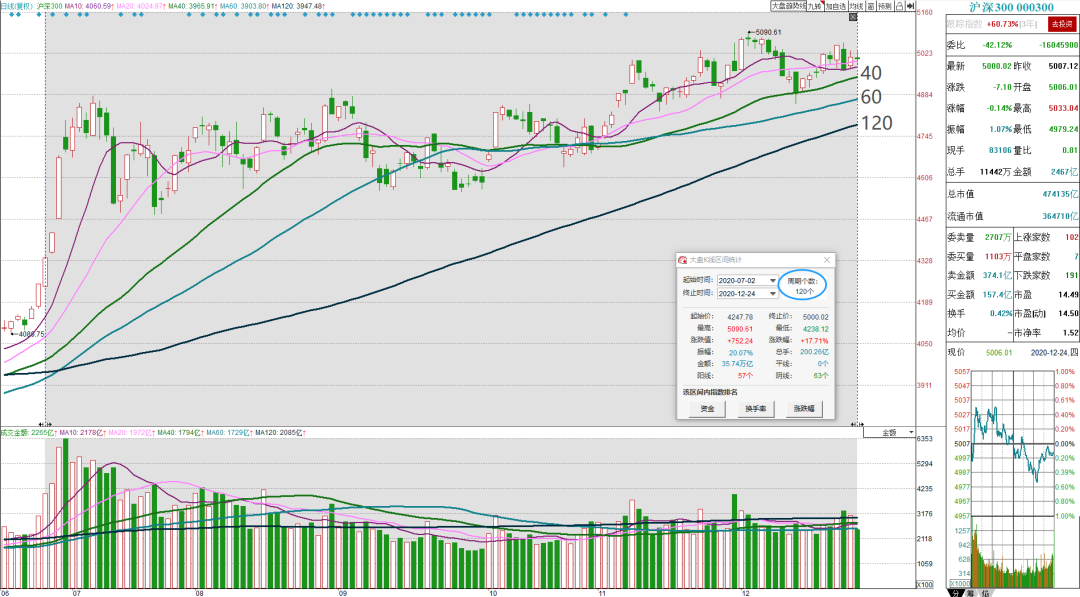Click the small window icon button in toolbar
This screenshot has height=597, width=1080.
coord(871,6)
